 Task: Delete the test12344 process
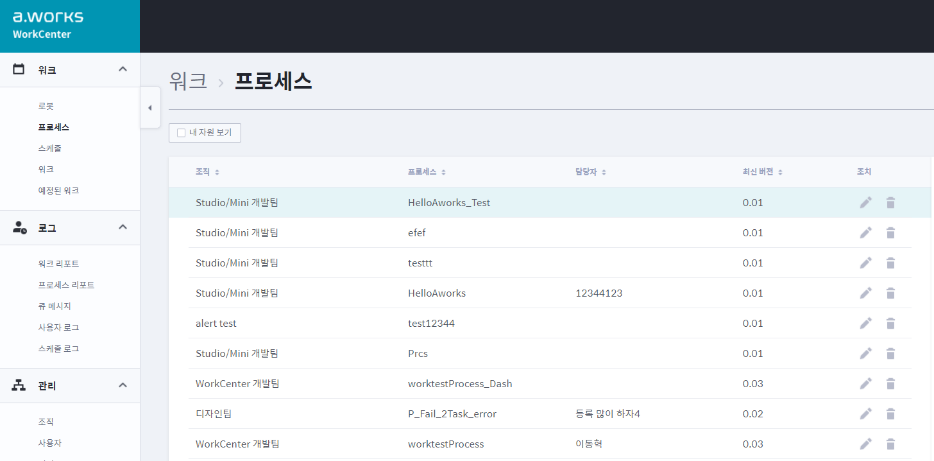click(891, 323)
